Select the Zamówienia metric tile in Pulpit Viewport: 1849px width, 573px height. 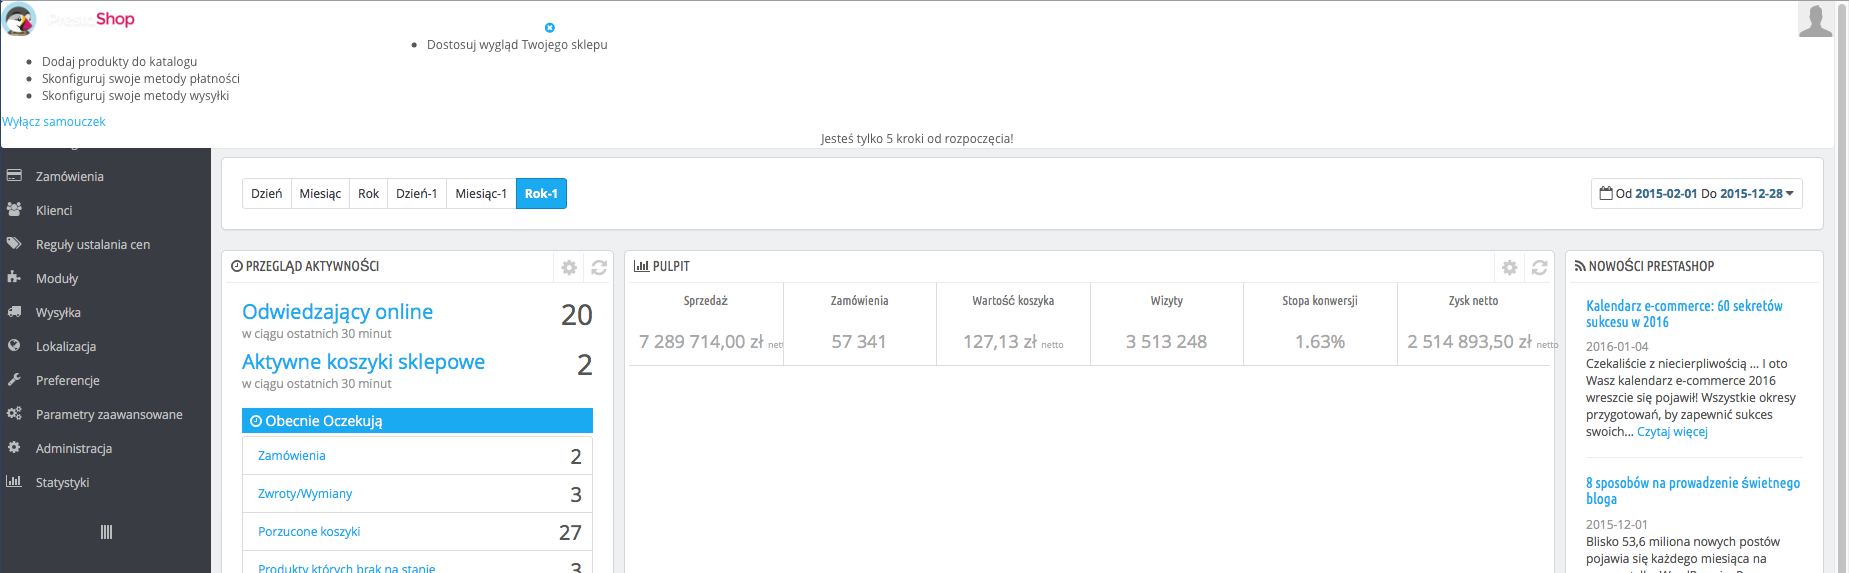coord(860,324)
